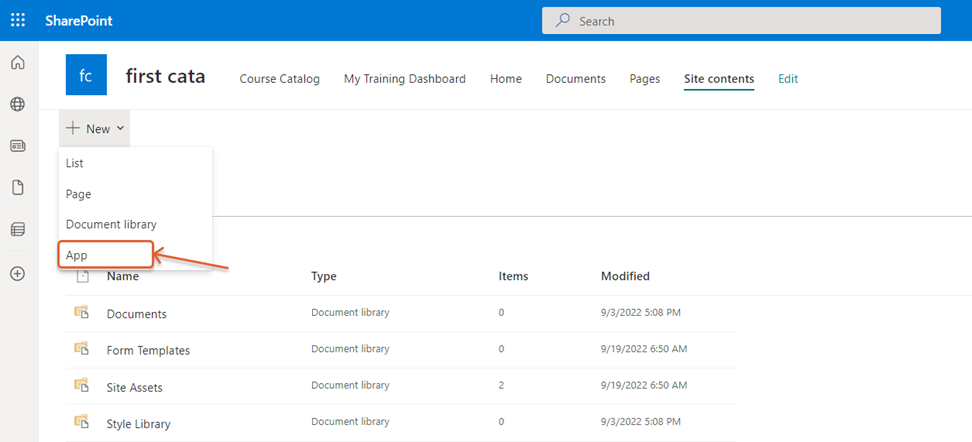This screenshot has height=442, width=972.
Task: Choose Document library from New menu
Action: click(x=111, y=224)
